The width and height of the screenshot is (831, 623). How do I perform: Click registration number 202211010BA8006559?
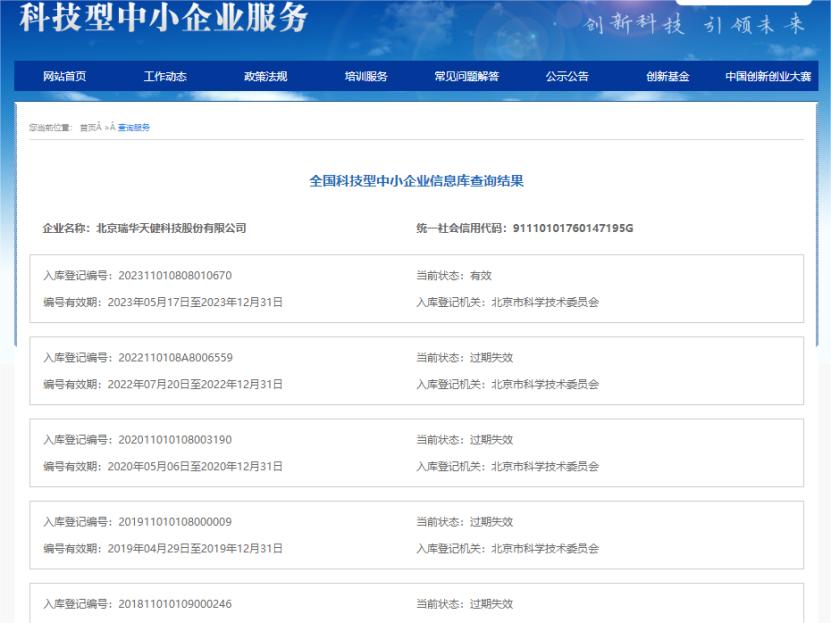[x=175, y=358]
